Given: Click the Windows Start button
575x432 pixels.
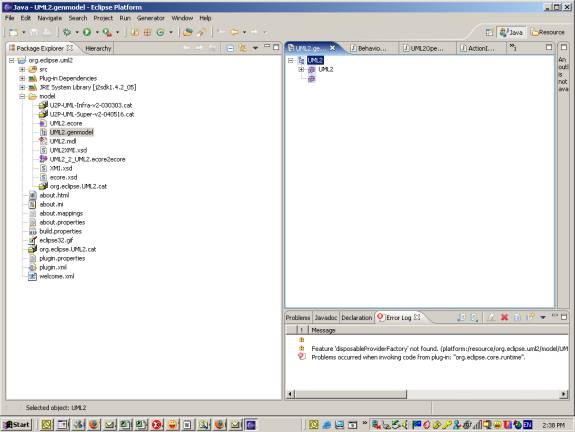Looking at the screenshot, I should (x=17, y=425).
